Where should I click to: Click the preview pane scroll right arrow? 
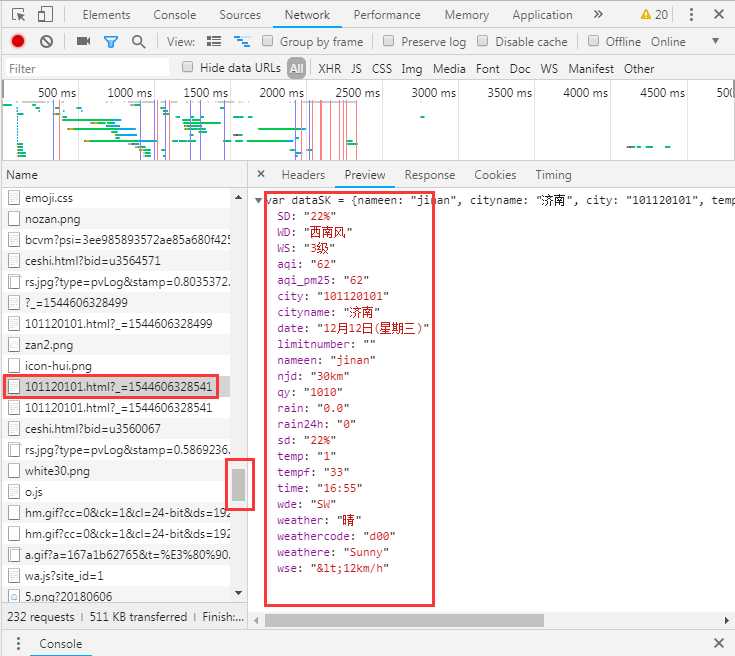[x=727, y=620]
